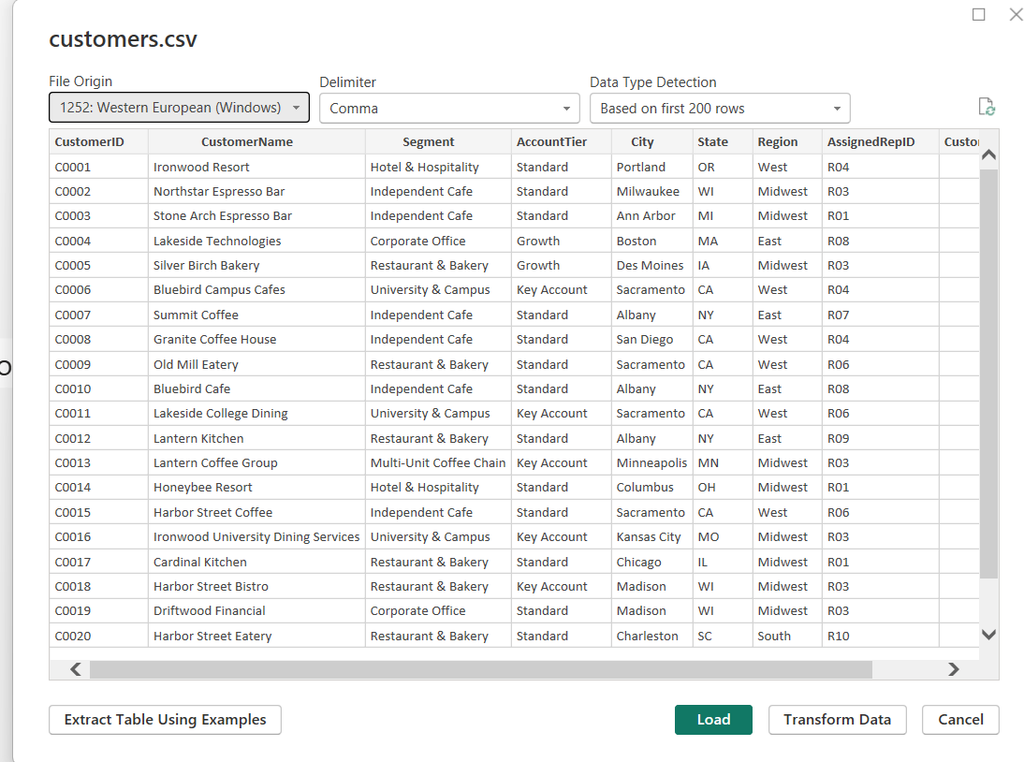Image resolution: width=1024 pixels, height=762 pixels.
Task: Select the Ann Arbor city cell
Action: coord(652,216)
